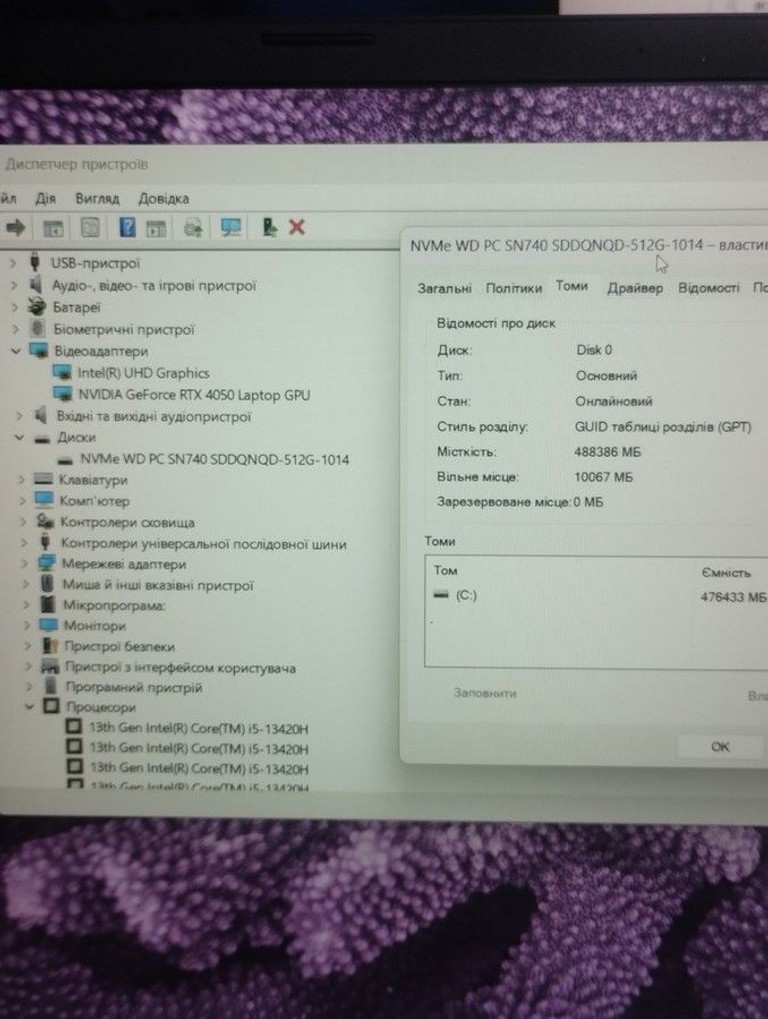Click the 488386 МБ capacity value

[608, 452]
